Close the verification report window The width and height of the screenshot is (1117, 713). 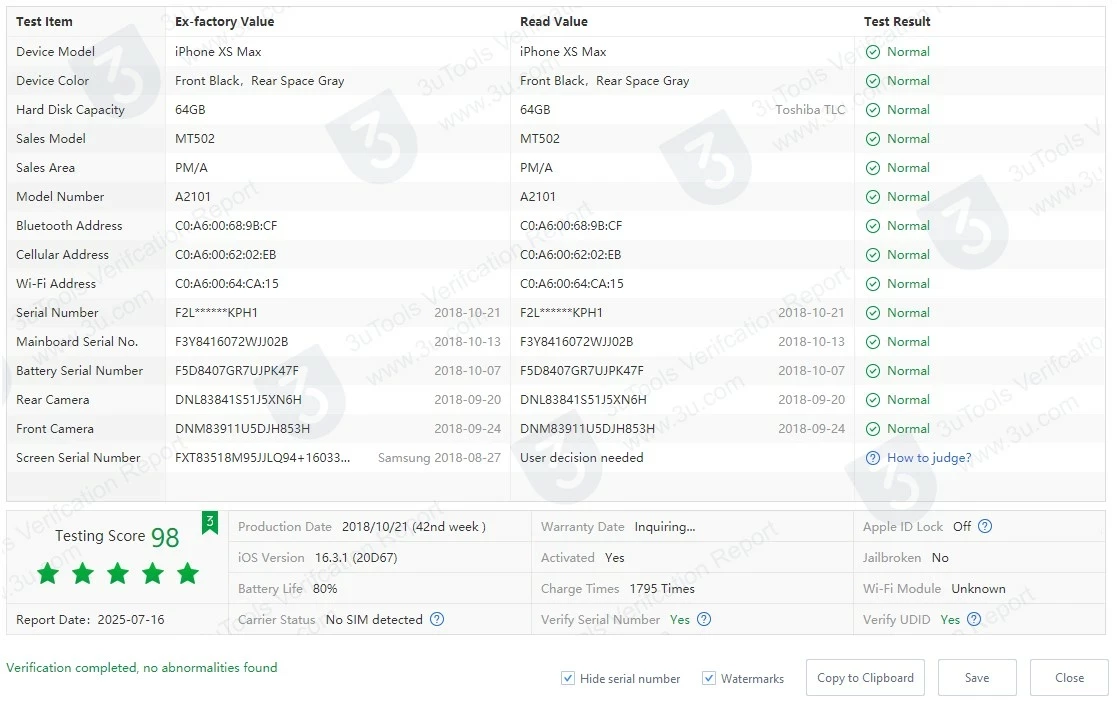tap(1069, 677)
